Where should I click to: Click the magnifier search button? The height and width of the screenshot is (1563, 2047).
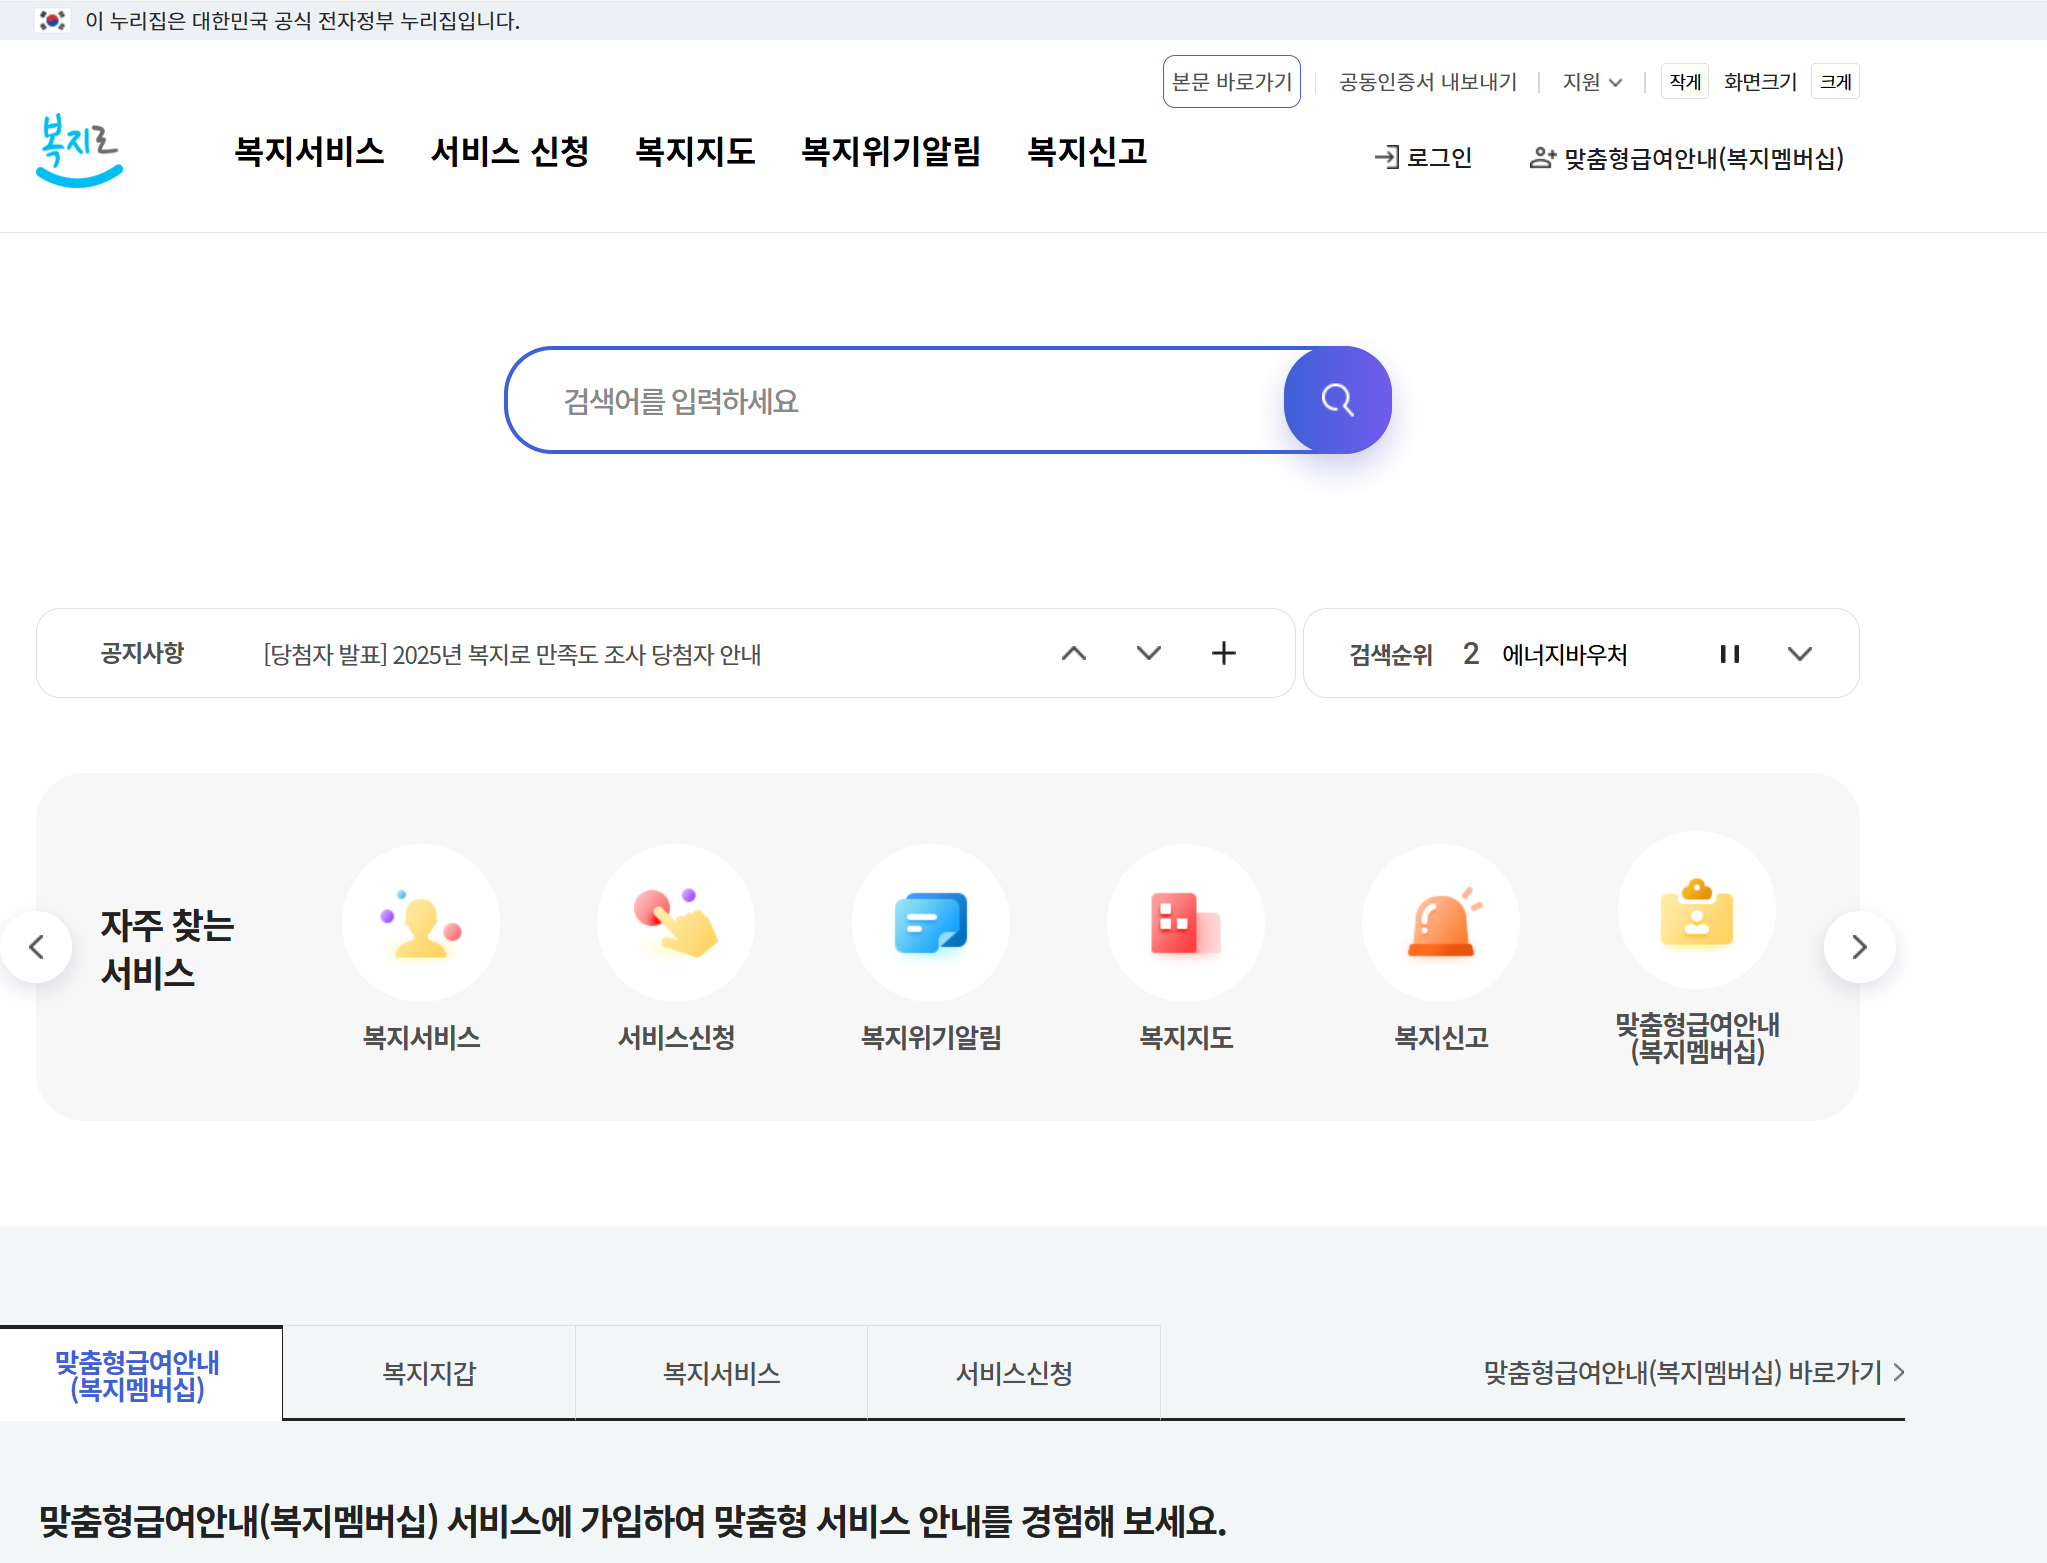[1337, 400]
